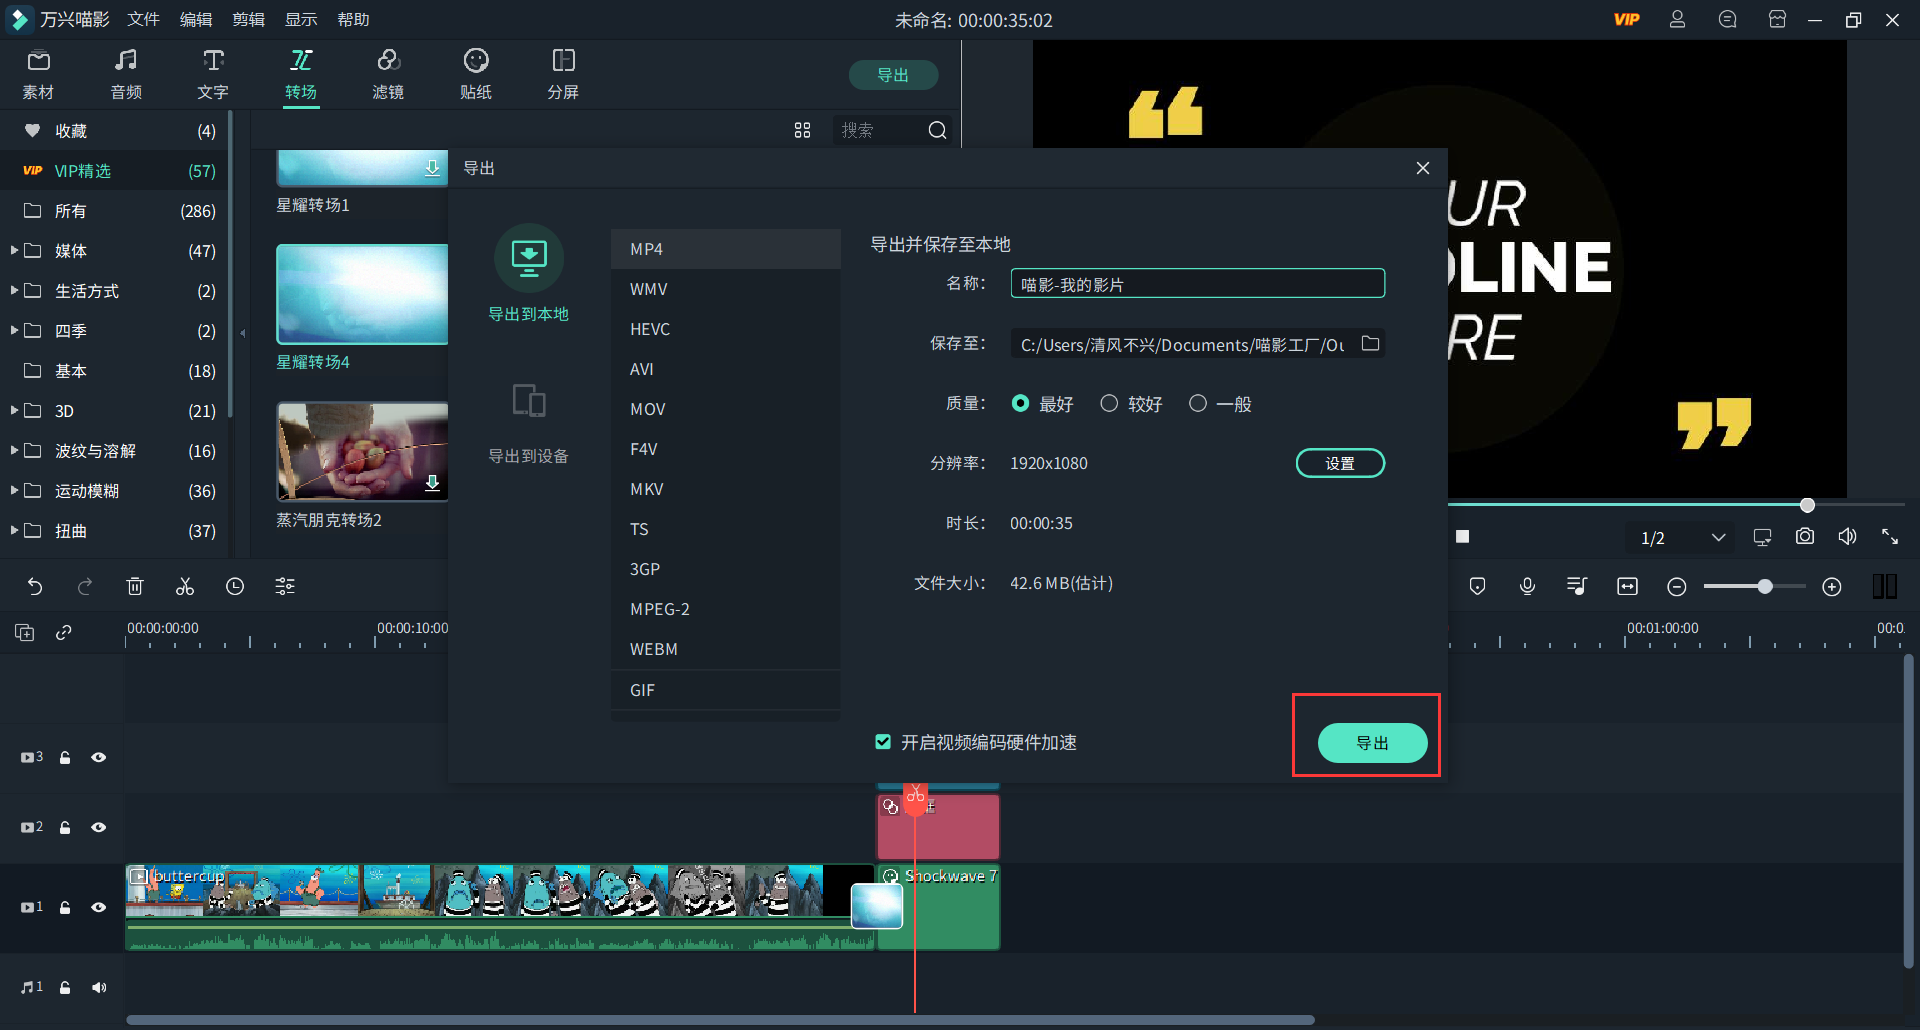This screenshot has width=1920, height=1030.
Task: Expand the 运动模糊 category
Action: click(15, 490)
